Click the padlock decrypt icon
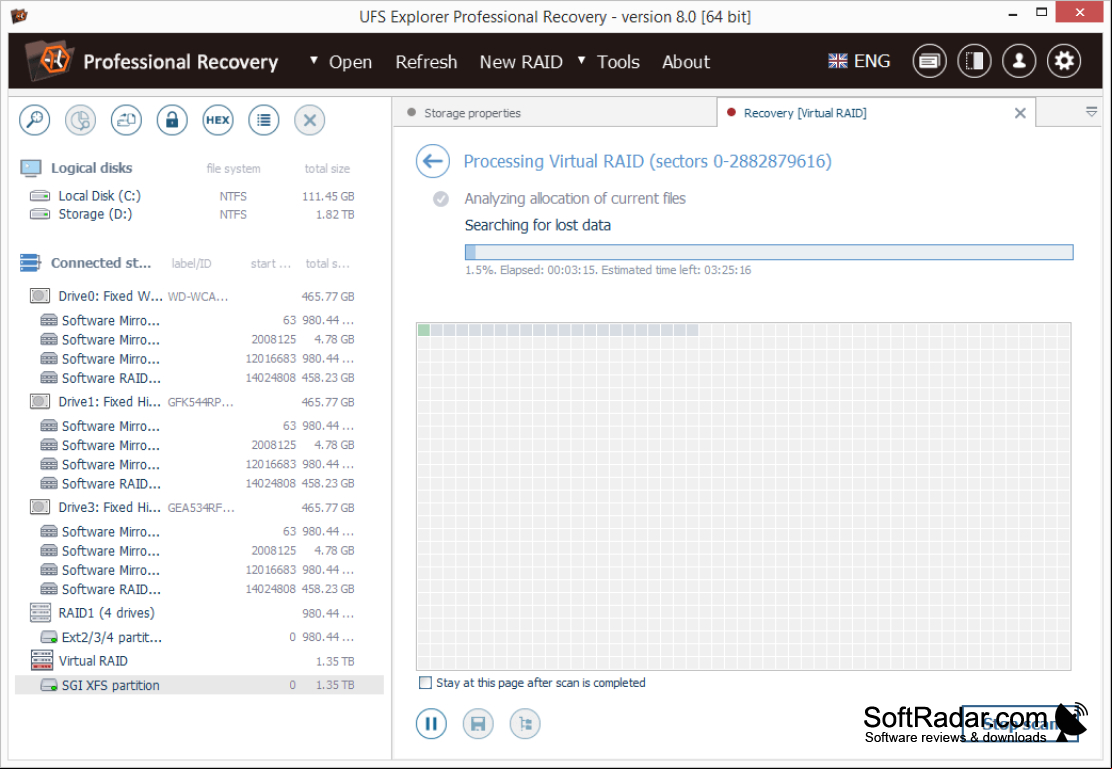 172,120
